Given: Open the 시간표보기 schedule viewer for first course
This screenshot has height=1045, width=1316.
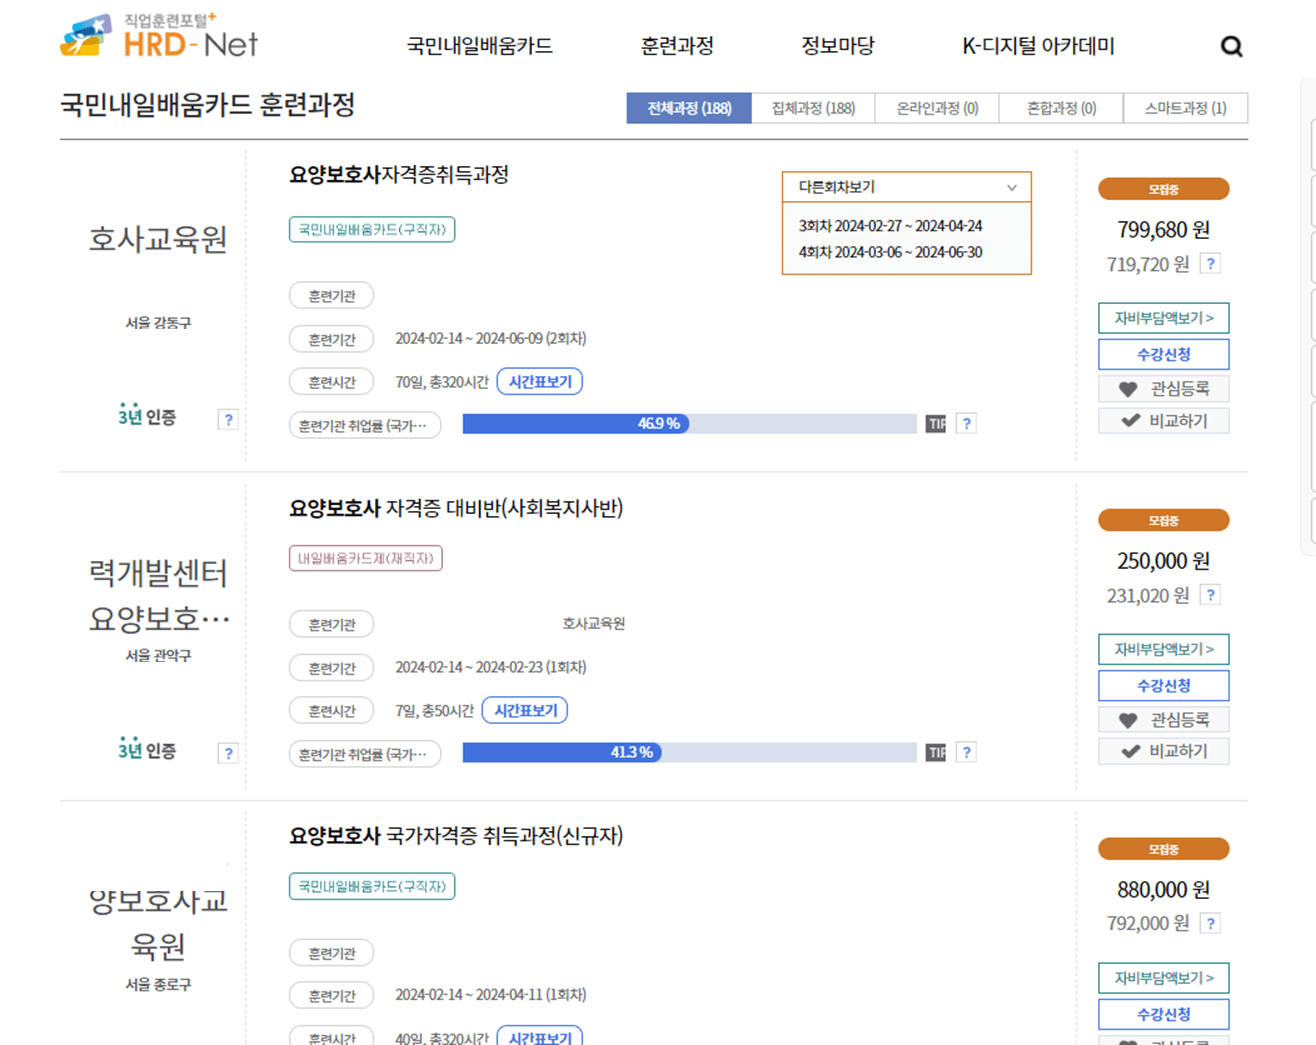Looking at the screenshot, I should click(539, 381).
